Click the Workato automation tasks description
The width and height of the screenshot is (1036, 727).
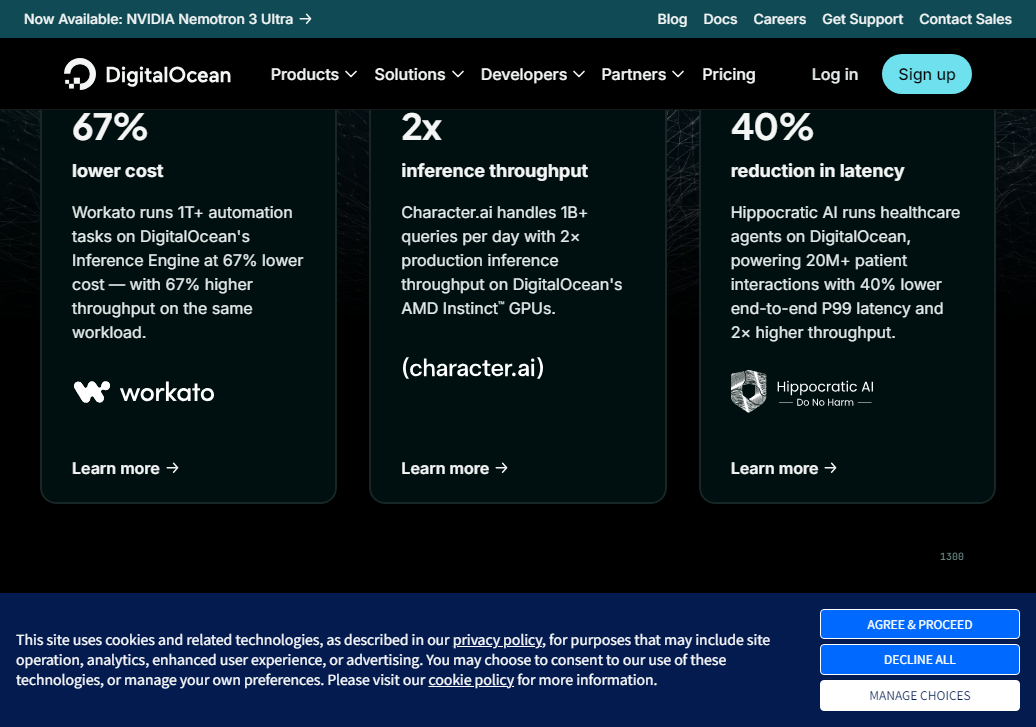188,272
